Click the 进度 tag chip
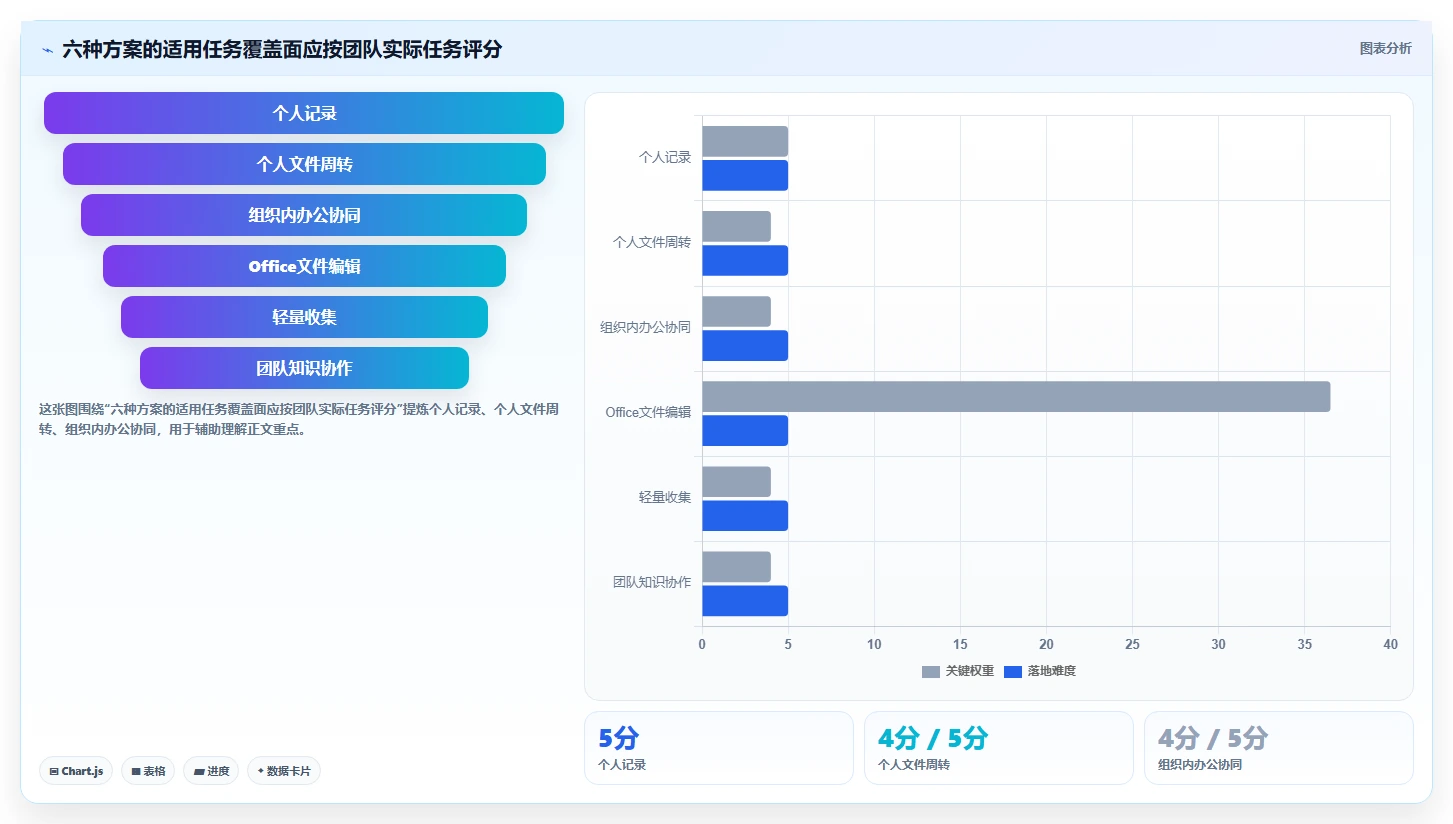The image size is (1453, 824). click(x=211, y=771)
